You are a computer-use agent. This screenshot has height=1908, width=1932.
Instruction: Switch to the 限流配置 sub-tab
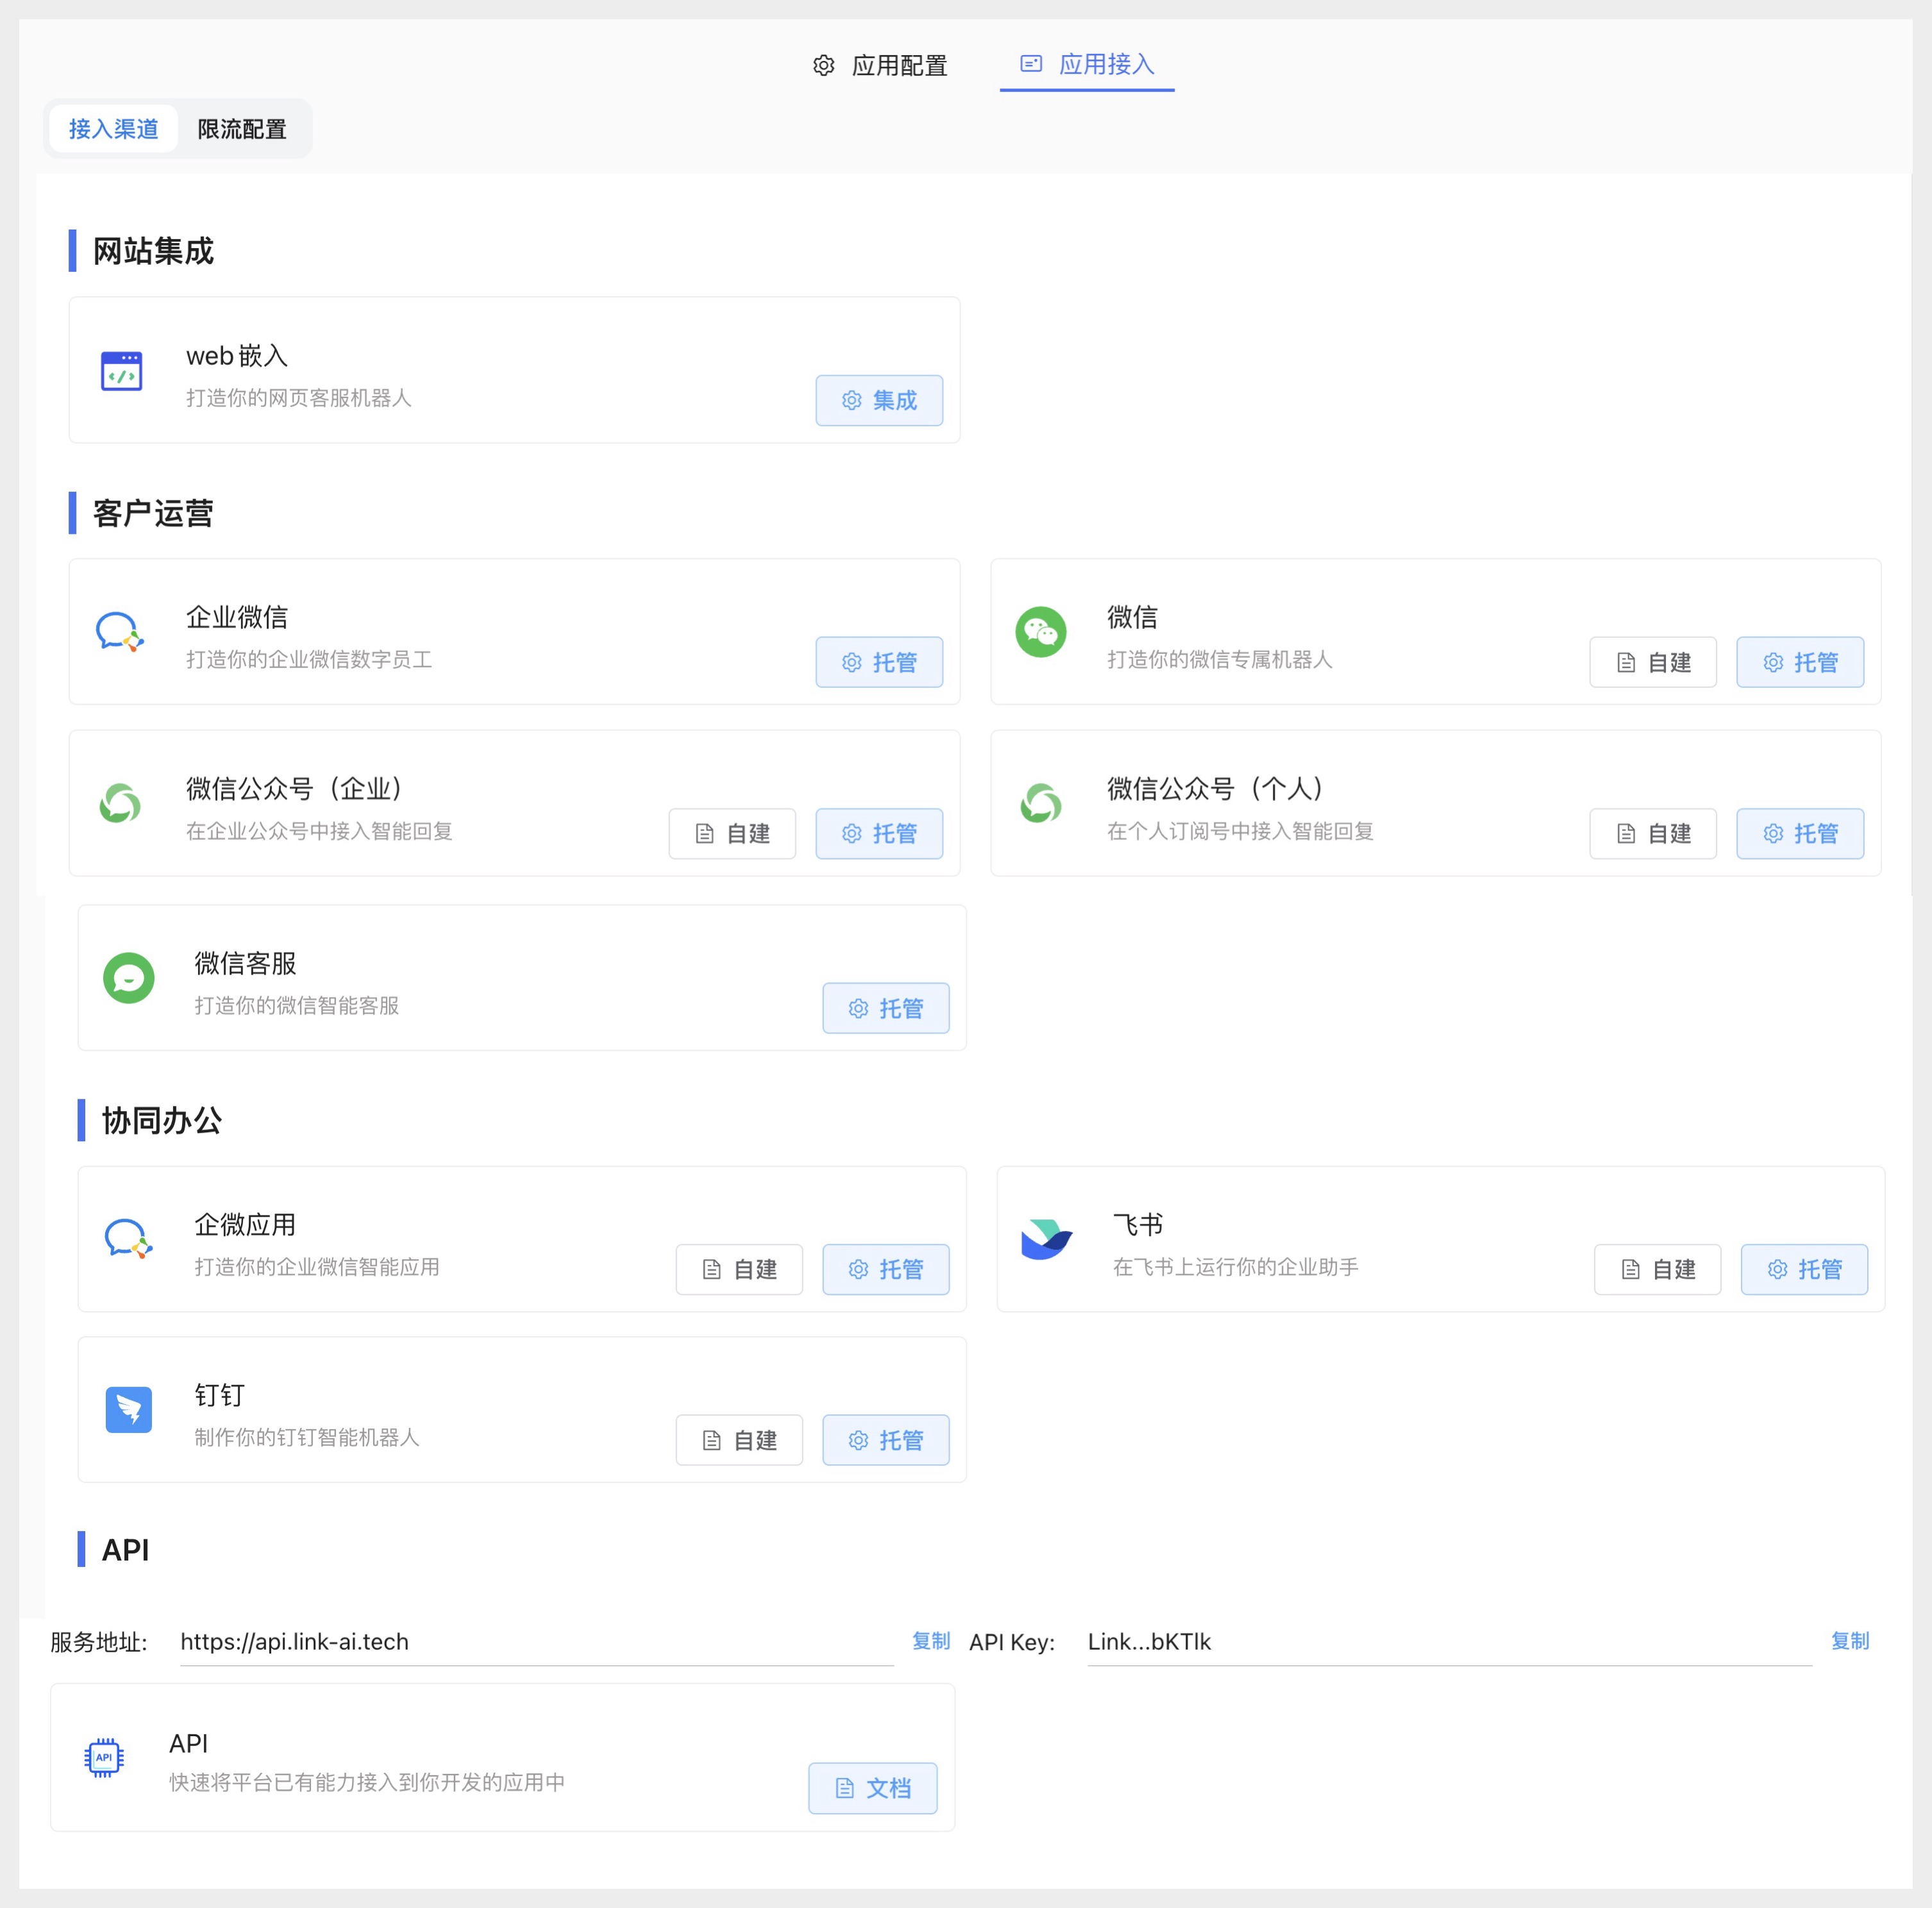[x=241, y=128]
